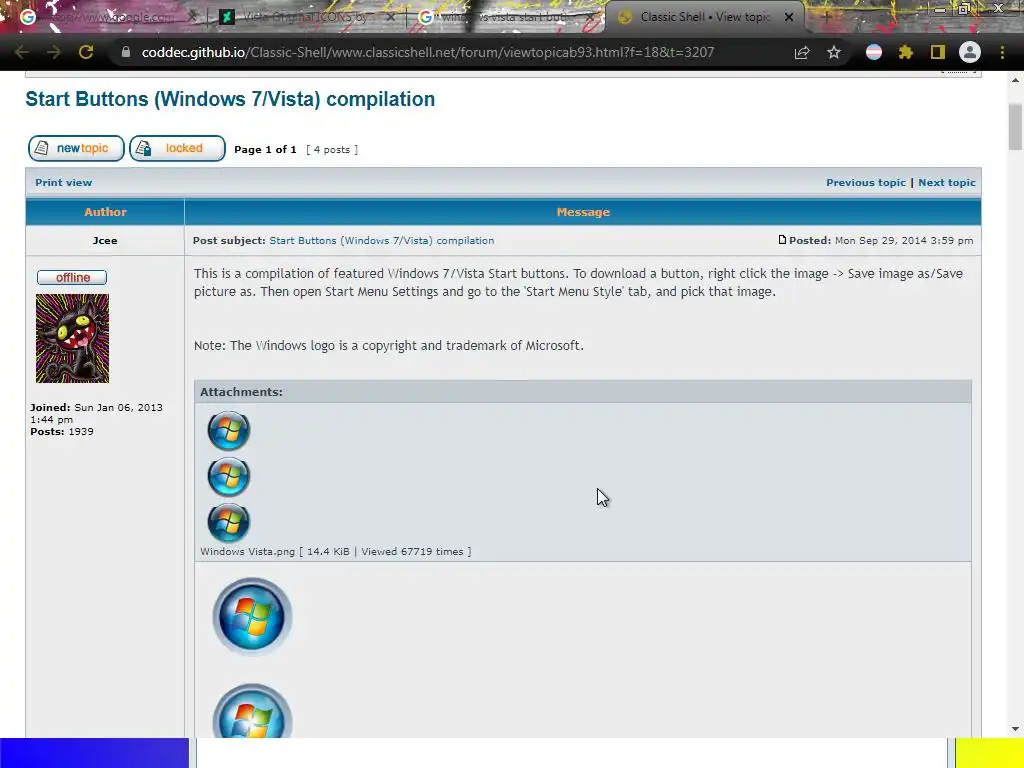This screenshot has width=1024, height=768.
Task: Open the Extensions puzzle piece menu
Action: click(x=905, y=52)
